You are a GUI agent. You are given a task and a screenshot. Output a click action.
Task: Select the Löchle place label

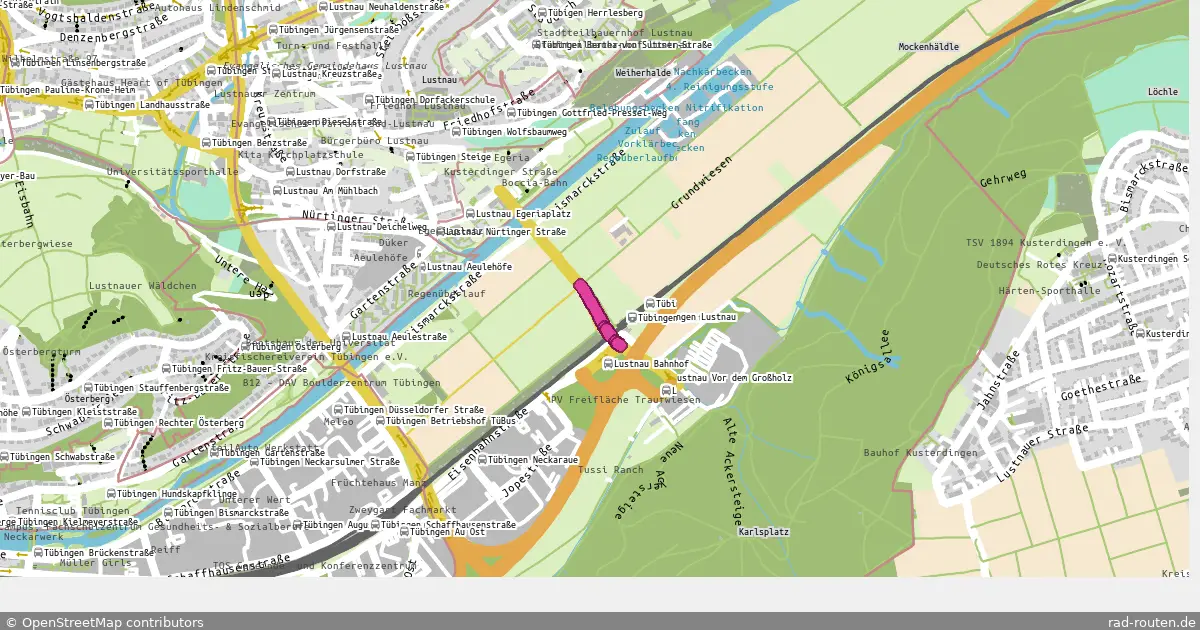[x=1163, y=91]
